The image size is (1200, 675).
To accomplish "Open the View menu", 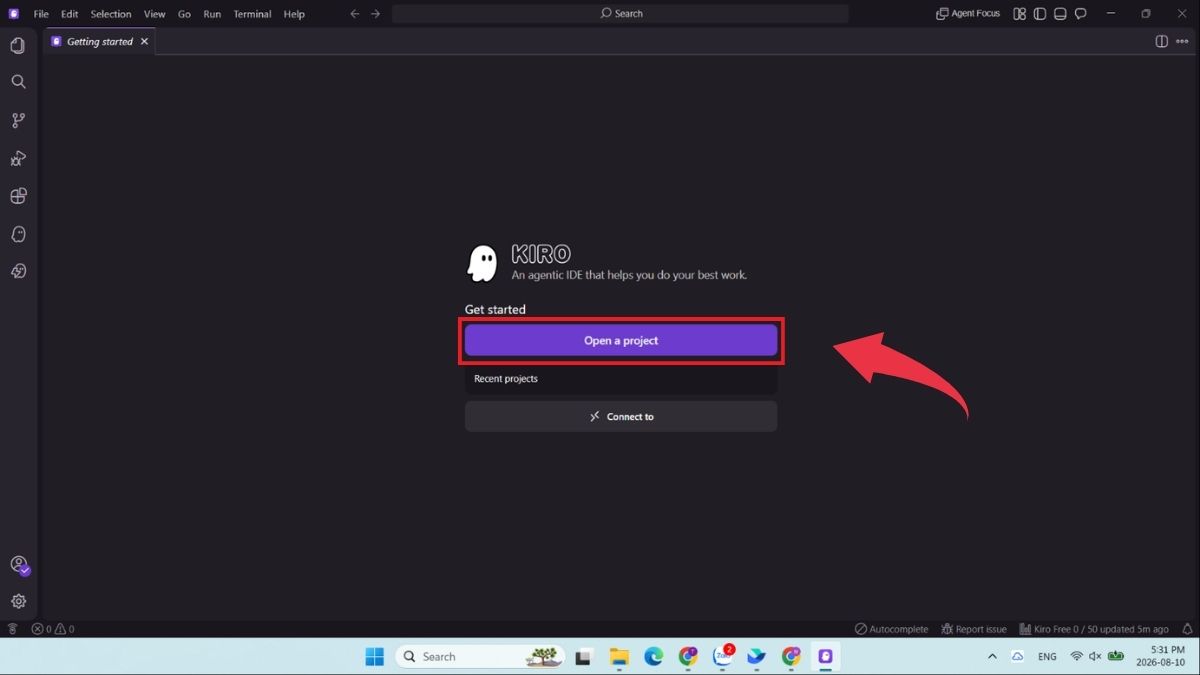I will coord(154,14).
